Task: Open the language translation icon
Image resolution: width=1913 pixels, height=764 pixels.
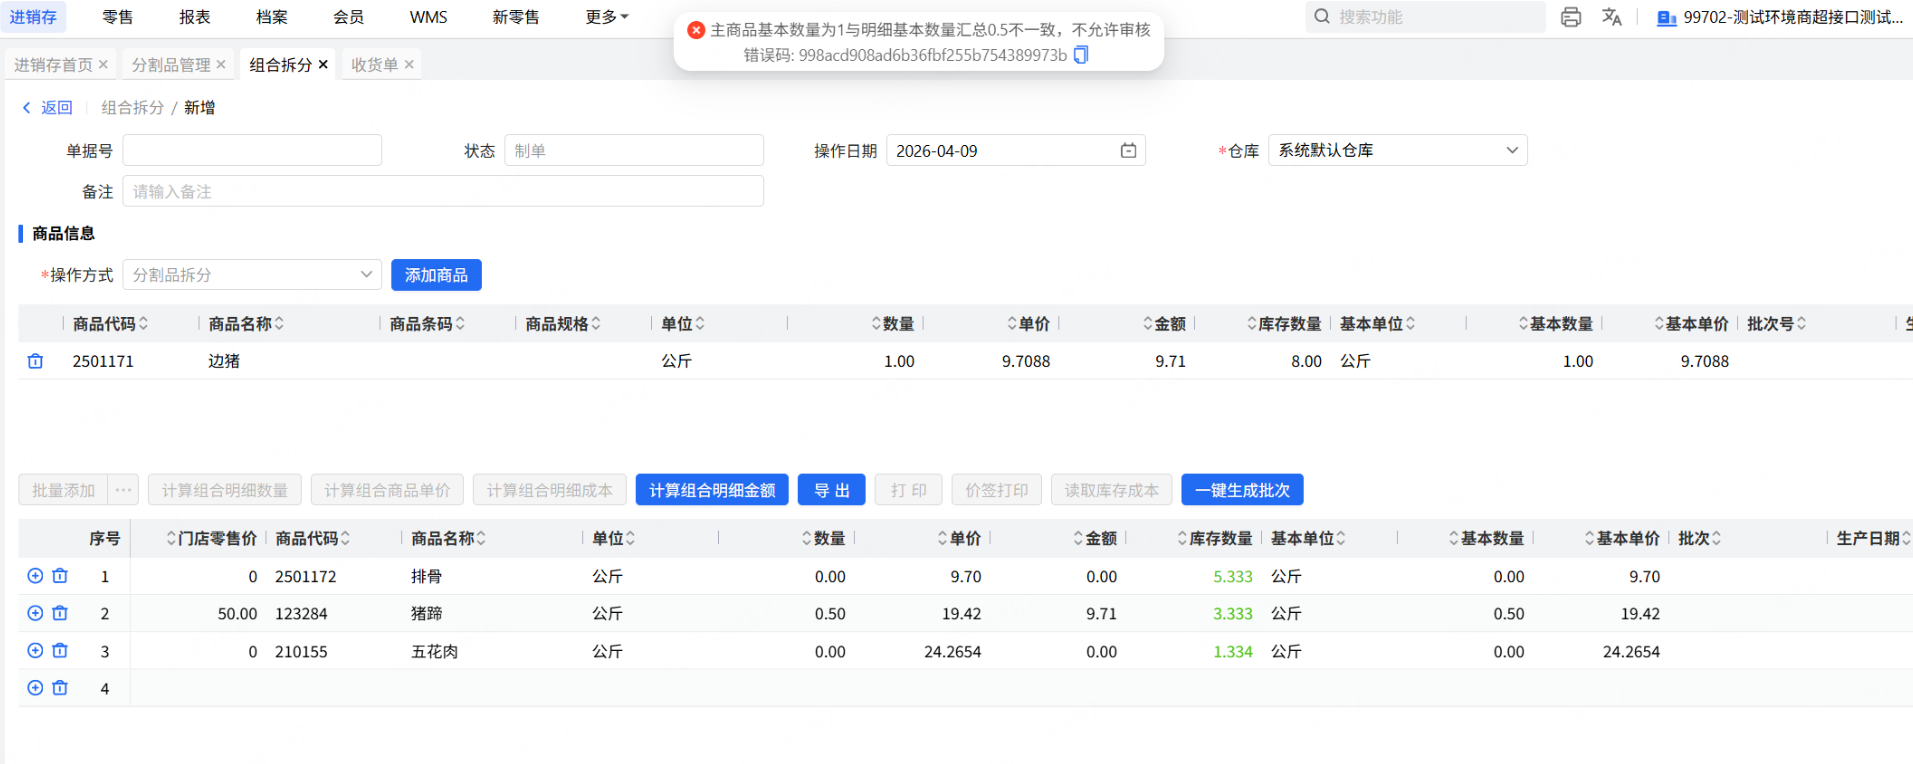Action: coord(1611,17)
